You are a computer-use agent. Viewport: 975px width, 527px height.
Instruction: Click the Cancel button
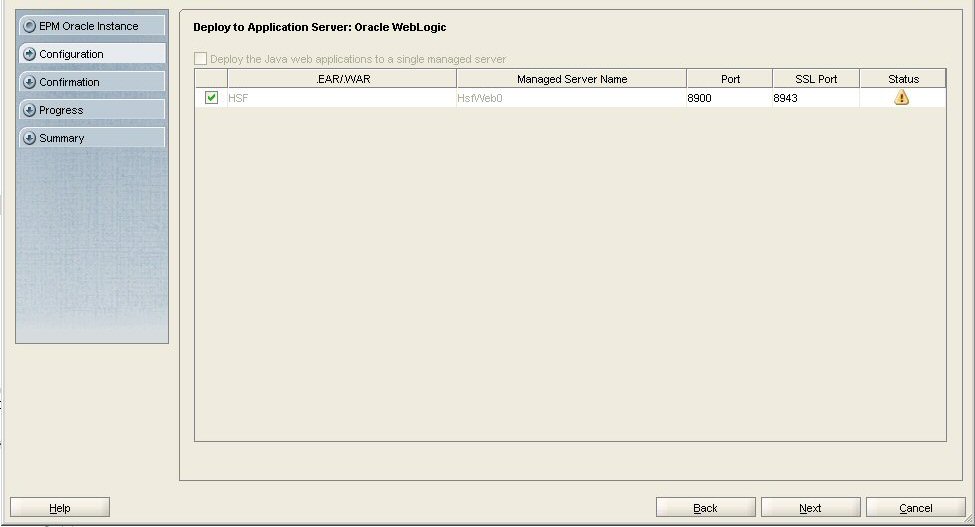916,508
